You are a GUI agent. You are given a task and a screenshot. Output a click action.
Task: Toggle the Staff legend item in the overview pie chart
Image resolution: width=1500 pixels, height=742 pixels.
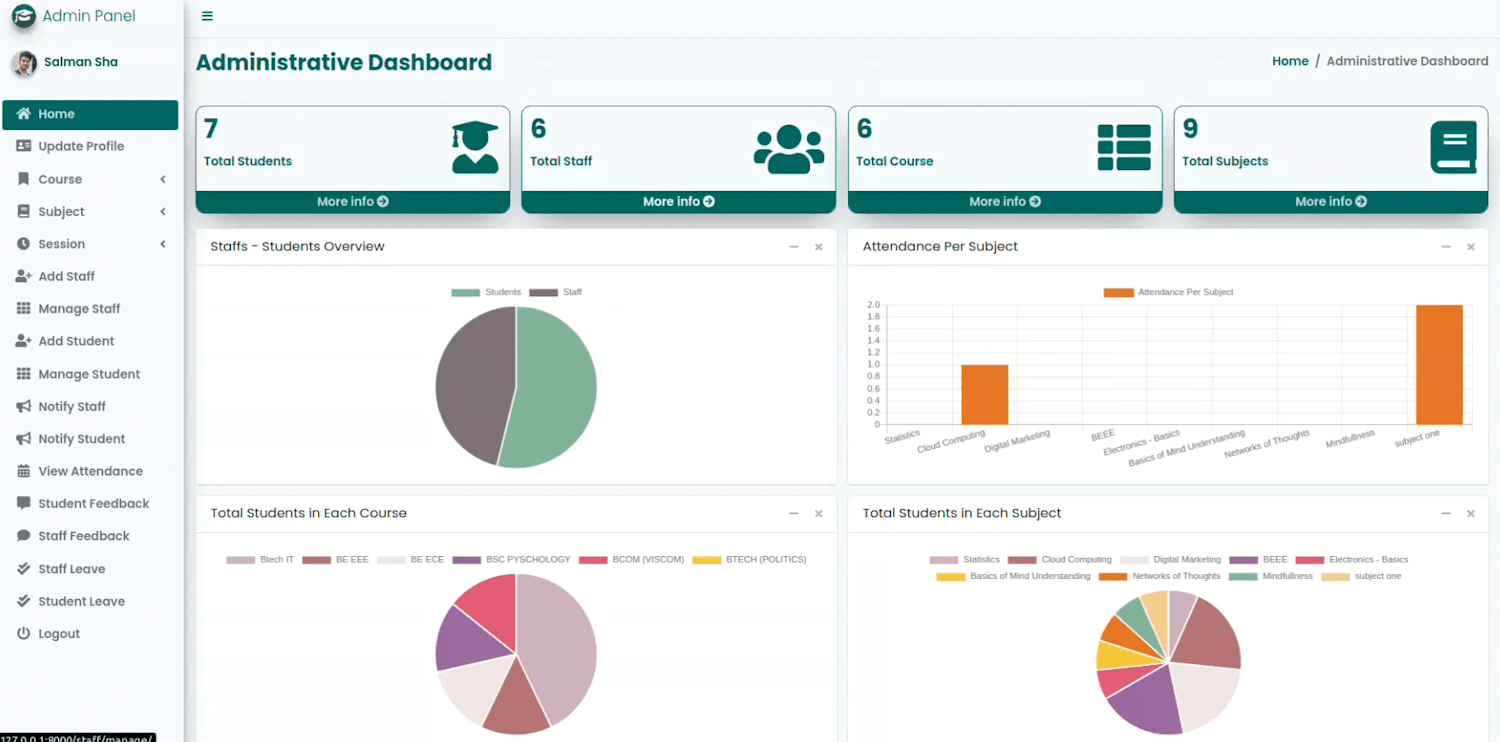[x=556, y=292]
